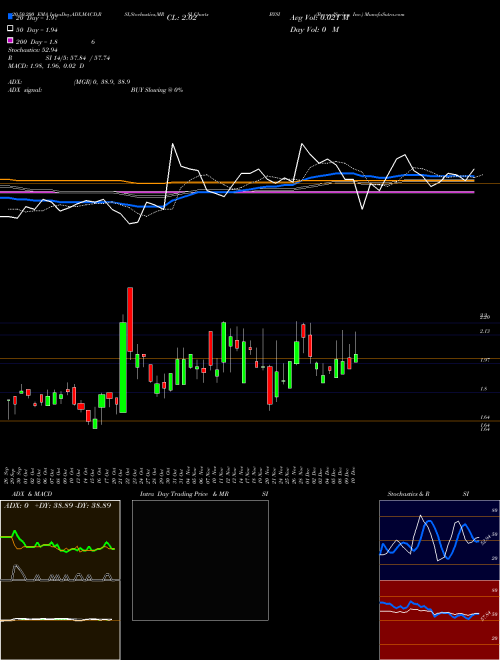
Task: Click the MACD white line in the ADX panel
Action: click(57, 619)
